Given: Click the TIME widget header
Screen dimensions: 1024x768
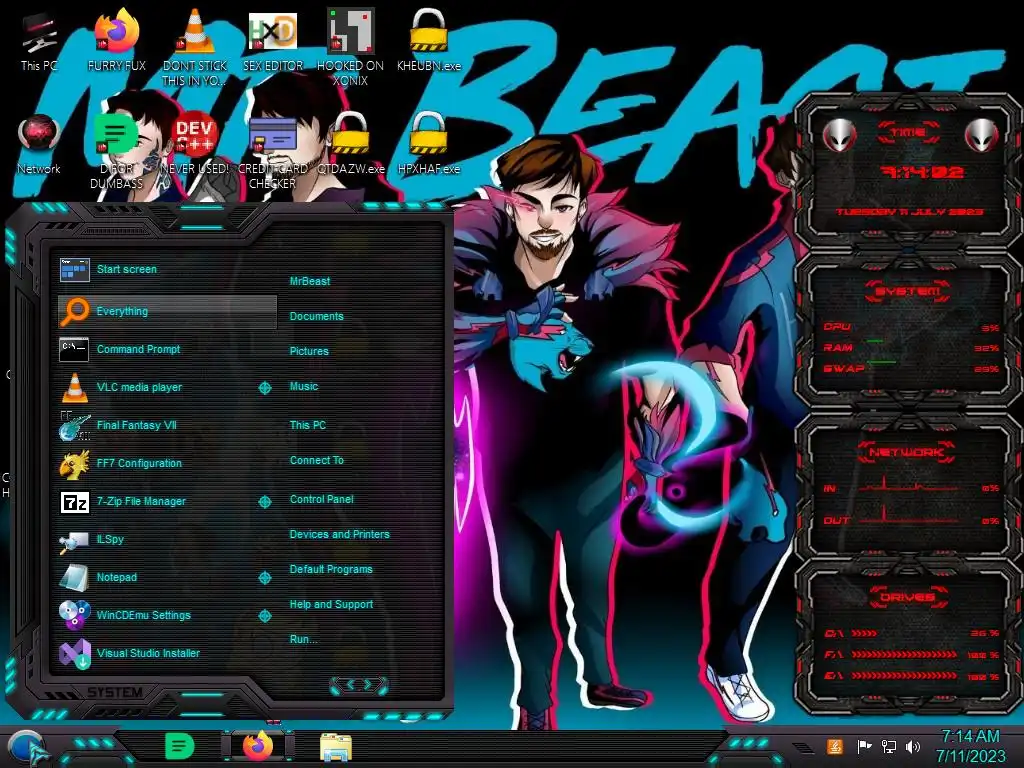Looking at the screenshot, I should pos(908,133).
